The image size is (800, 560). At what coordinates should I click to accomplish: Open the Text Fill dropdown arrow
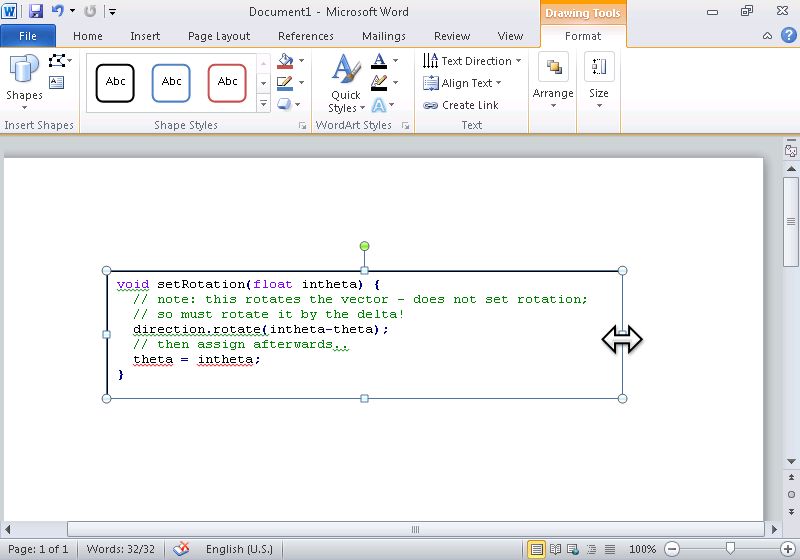[395, 61]
